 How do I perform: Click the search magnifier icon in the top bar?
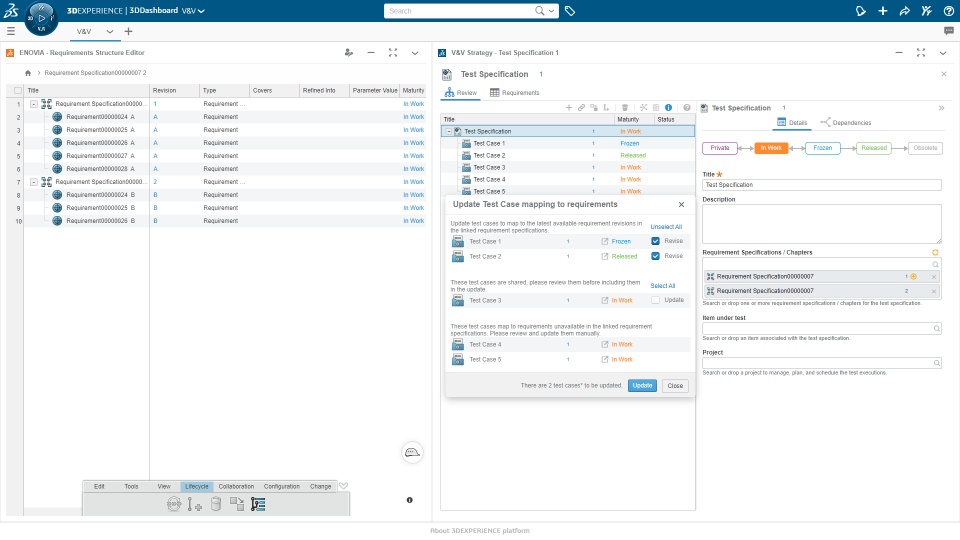click(x=539, y=10)
